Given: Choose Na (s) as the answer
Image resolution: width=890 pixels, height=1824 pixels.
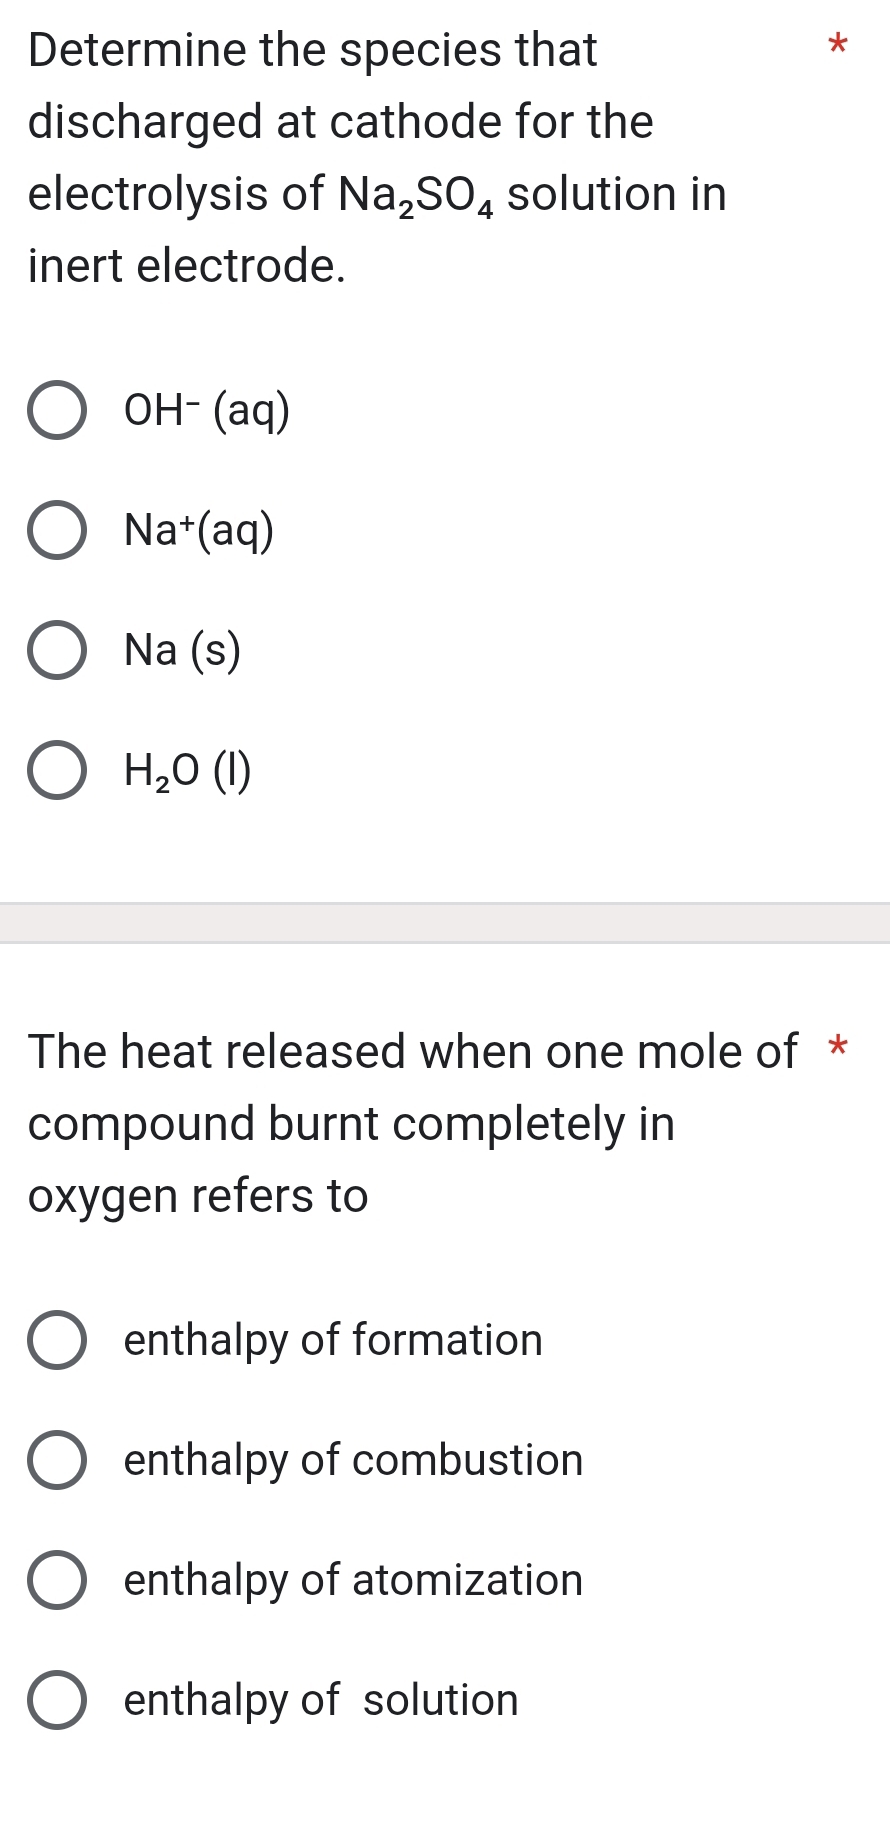Looking at the screenshot, I should point(57,653).
